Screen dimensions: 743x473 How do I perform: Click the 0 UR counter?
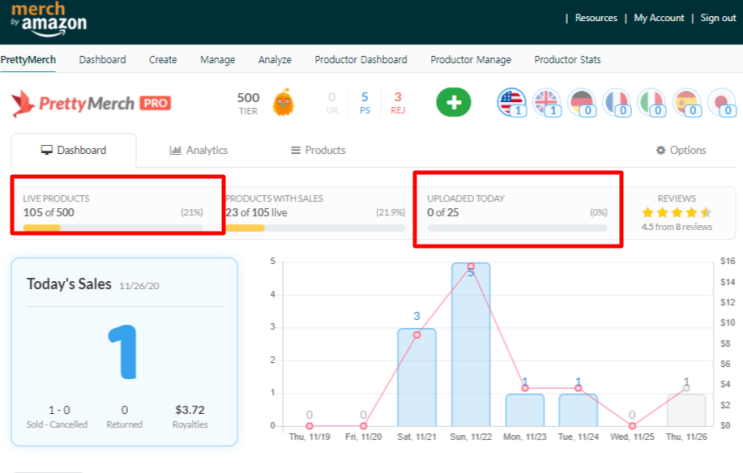pyautogui.click(x=332, y=103)
